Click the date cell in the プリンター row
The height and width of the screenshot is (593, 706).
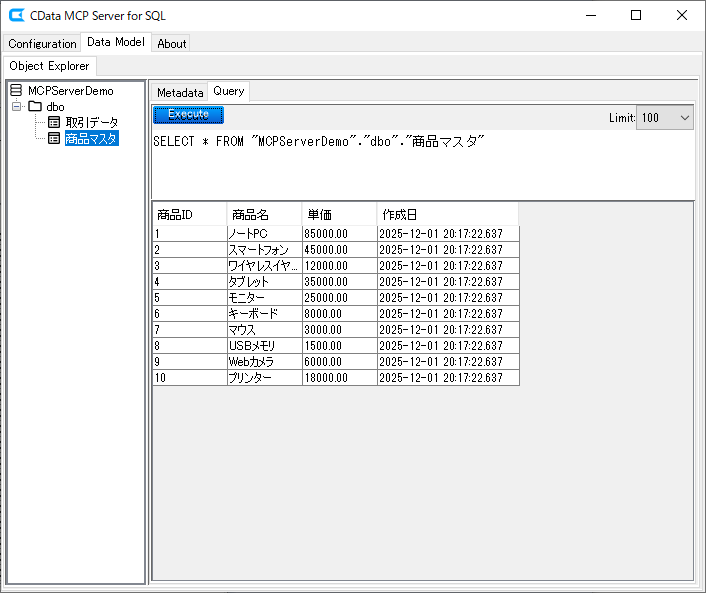point(448,378)
